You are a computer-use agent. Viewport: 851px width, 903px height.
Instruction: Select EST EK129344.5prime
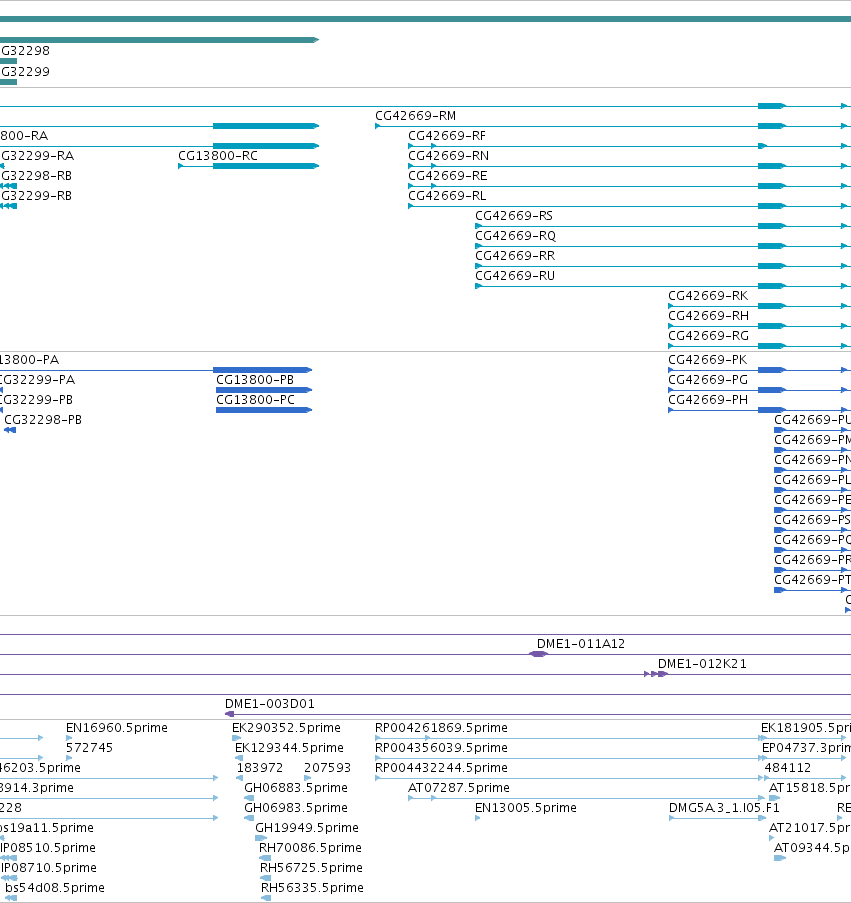point(289,748)
